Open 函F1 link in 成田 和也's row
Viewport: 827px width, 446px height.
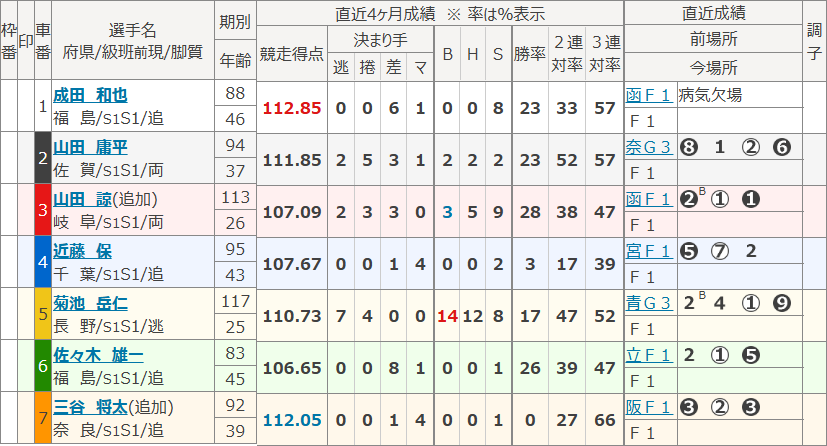[x=648, y=95]
